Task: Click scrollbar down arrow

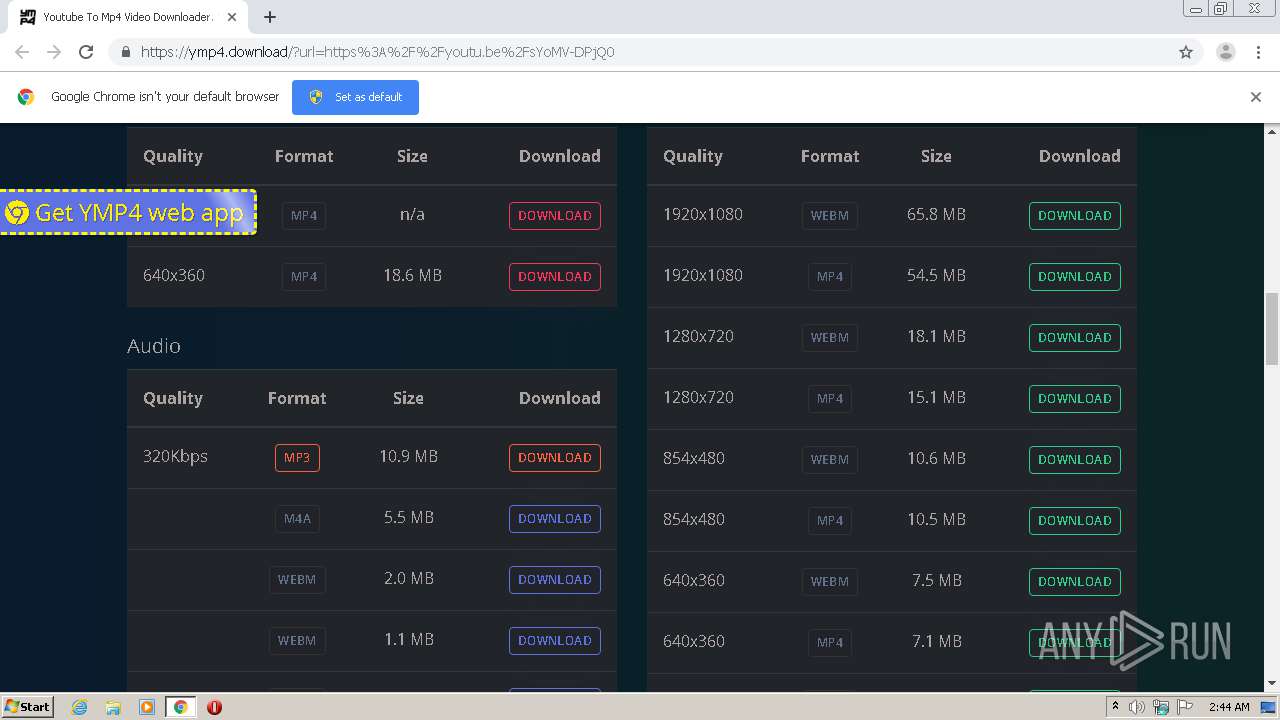Action: [x=1272, y=683]
